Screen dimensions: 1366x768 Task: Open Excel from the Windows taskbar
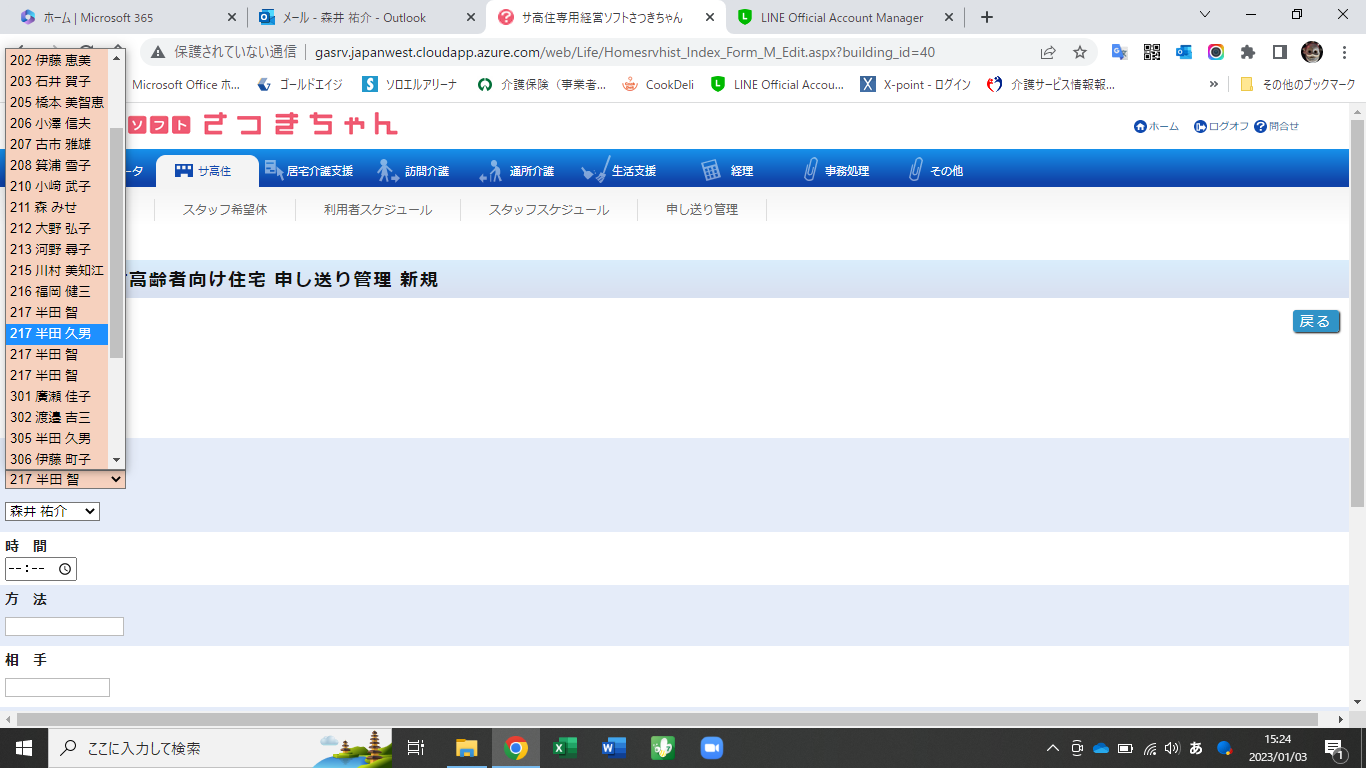pyautogui.click(x=564, y=748)
